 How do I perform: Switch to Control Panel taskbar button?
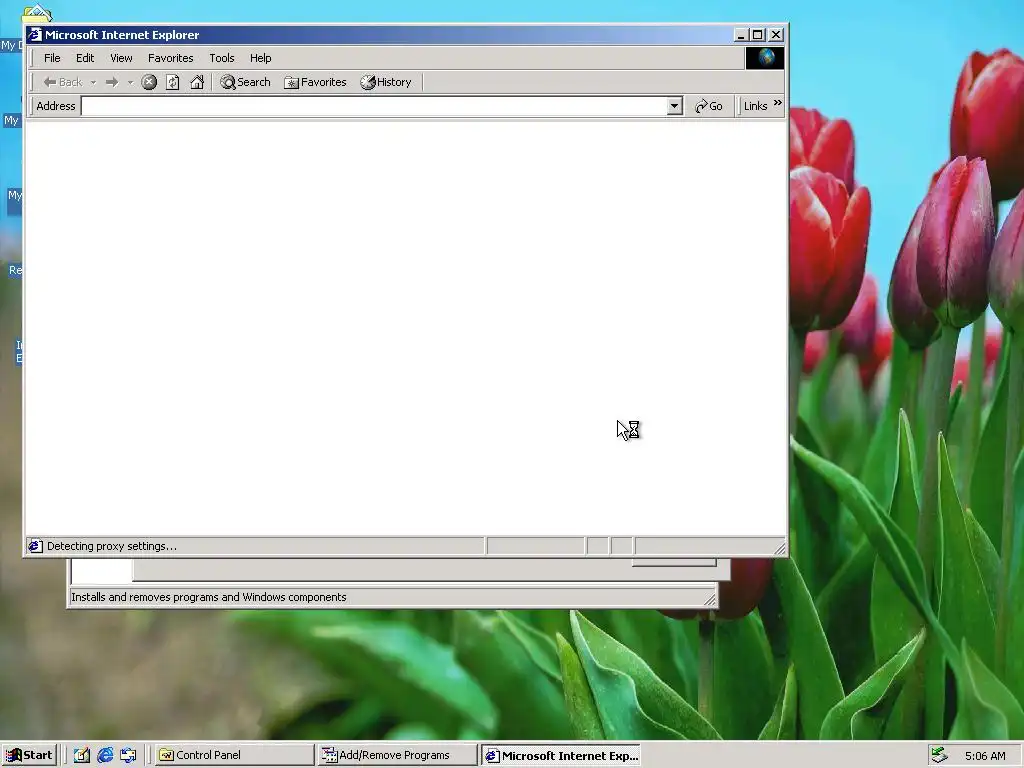[234, 755]
